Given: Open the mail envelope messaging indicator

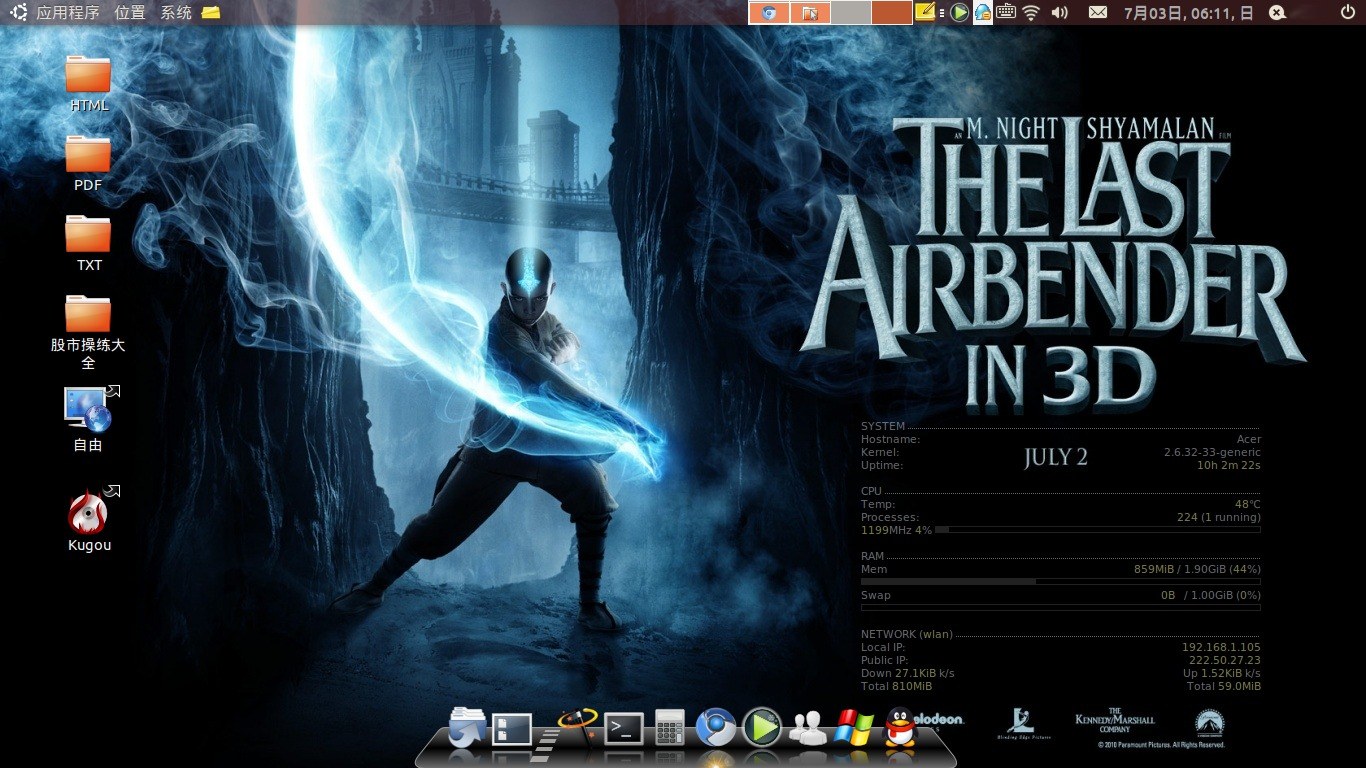Looking at the screenshot, I should pos(1098,13).
